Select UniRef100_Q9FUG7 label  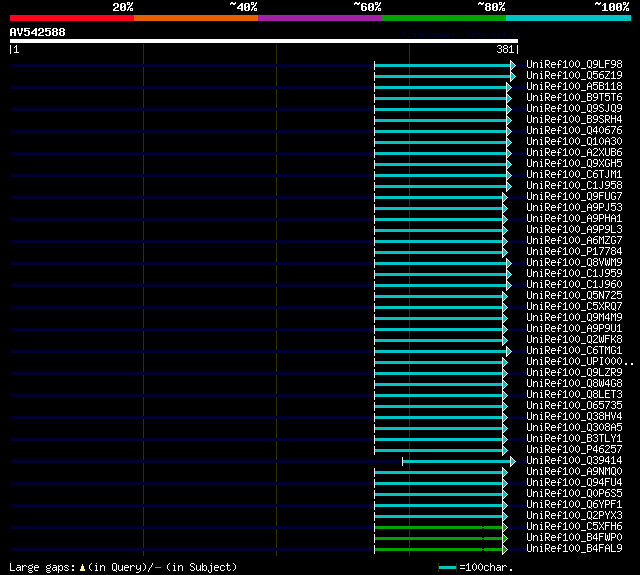point(574,197)
